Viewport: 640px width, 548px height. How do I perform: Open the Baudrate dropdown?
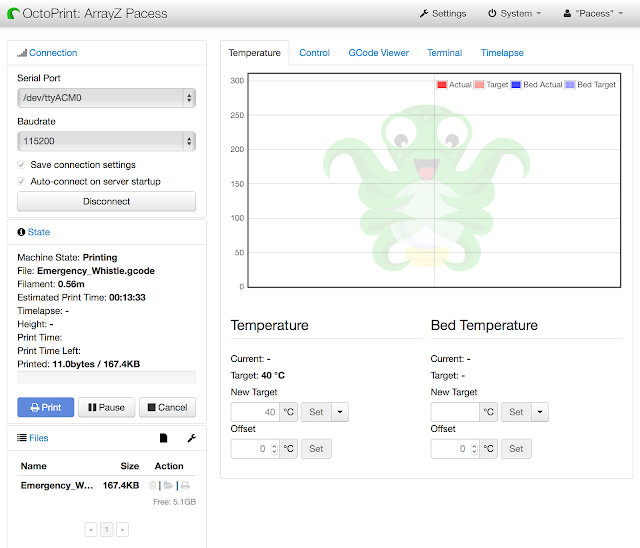pos(107,141)
